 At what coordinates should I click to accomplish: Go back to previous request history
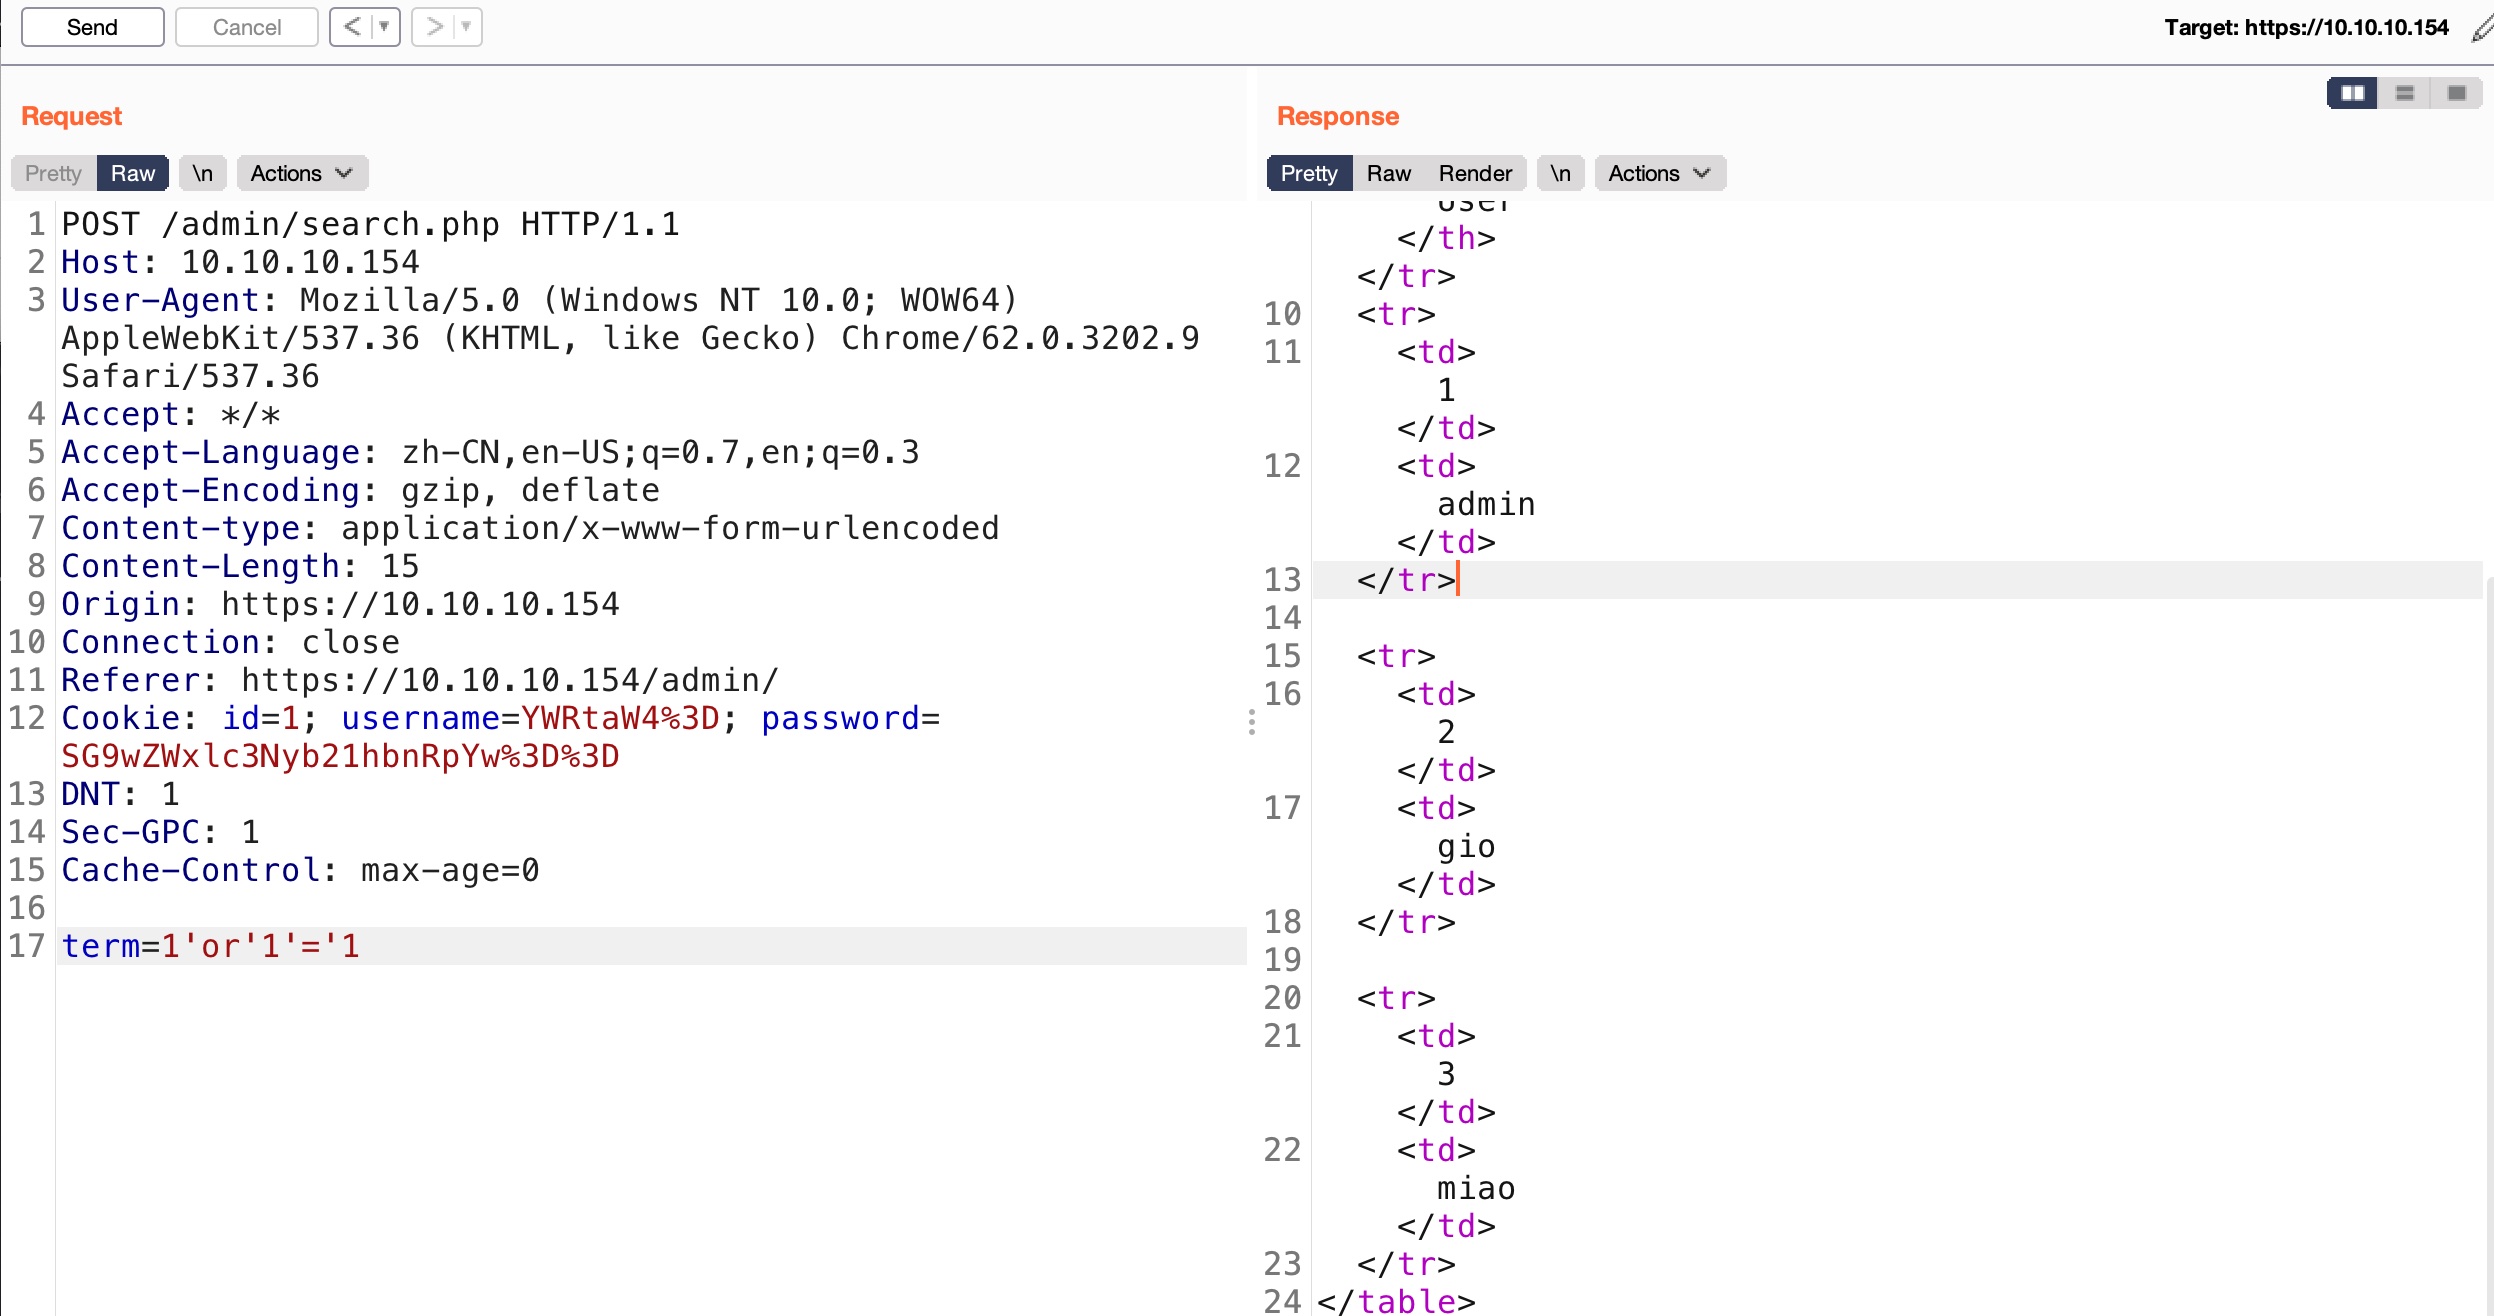tap(352, 27)
